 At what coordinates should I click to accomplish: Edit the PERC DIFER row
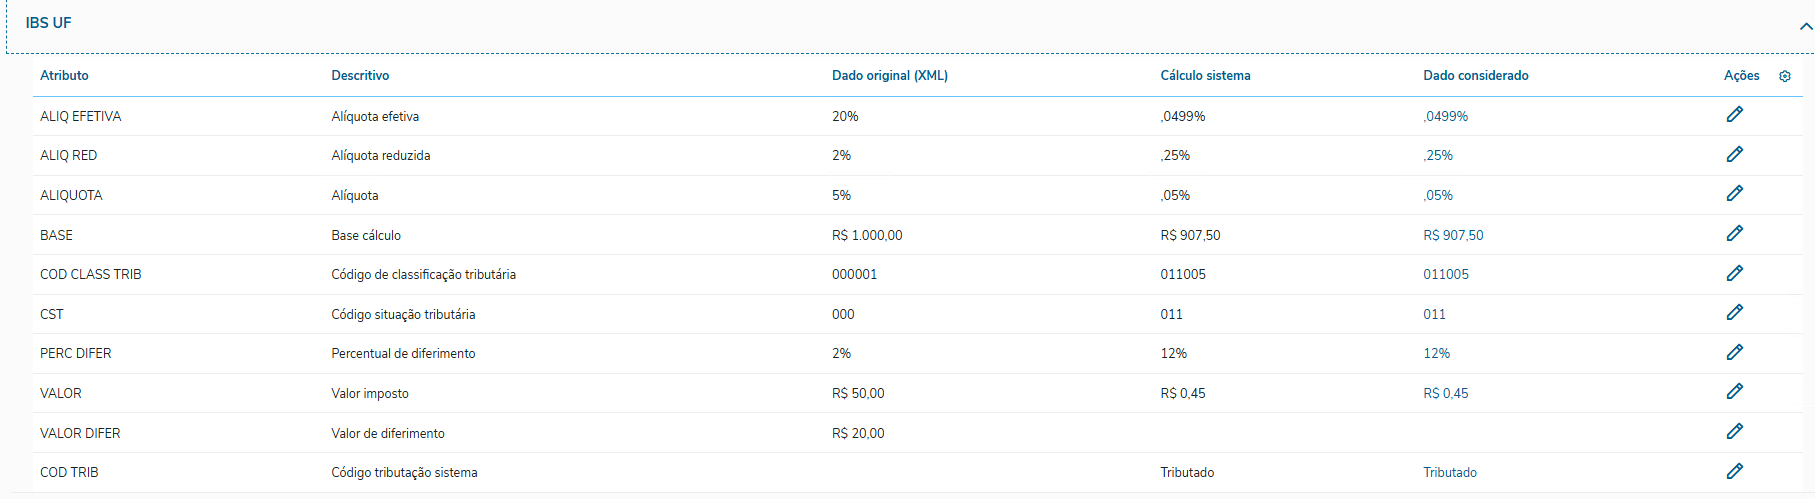coord(1734,352)
